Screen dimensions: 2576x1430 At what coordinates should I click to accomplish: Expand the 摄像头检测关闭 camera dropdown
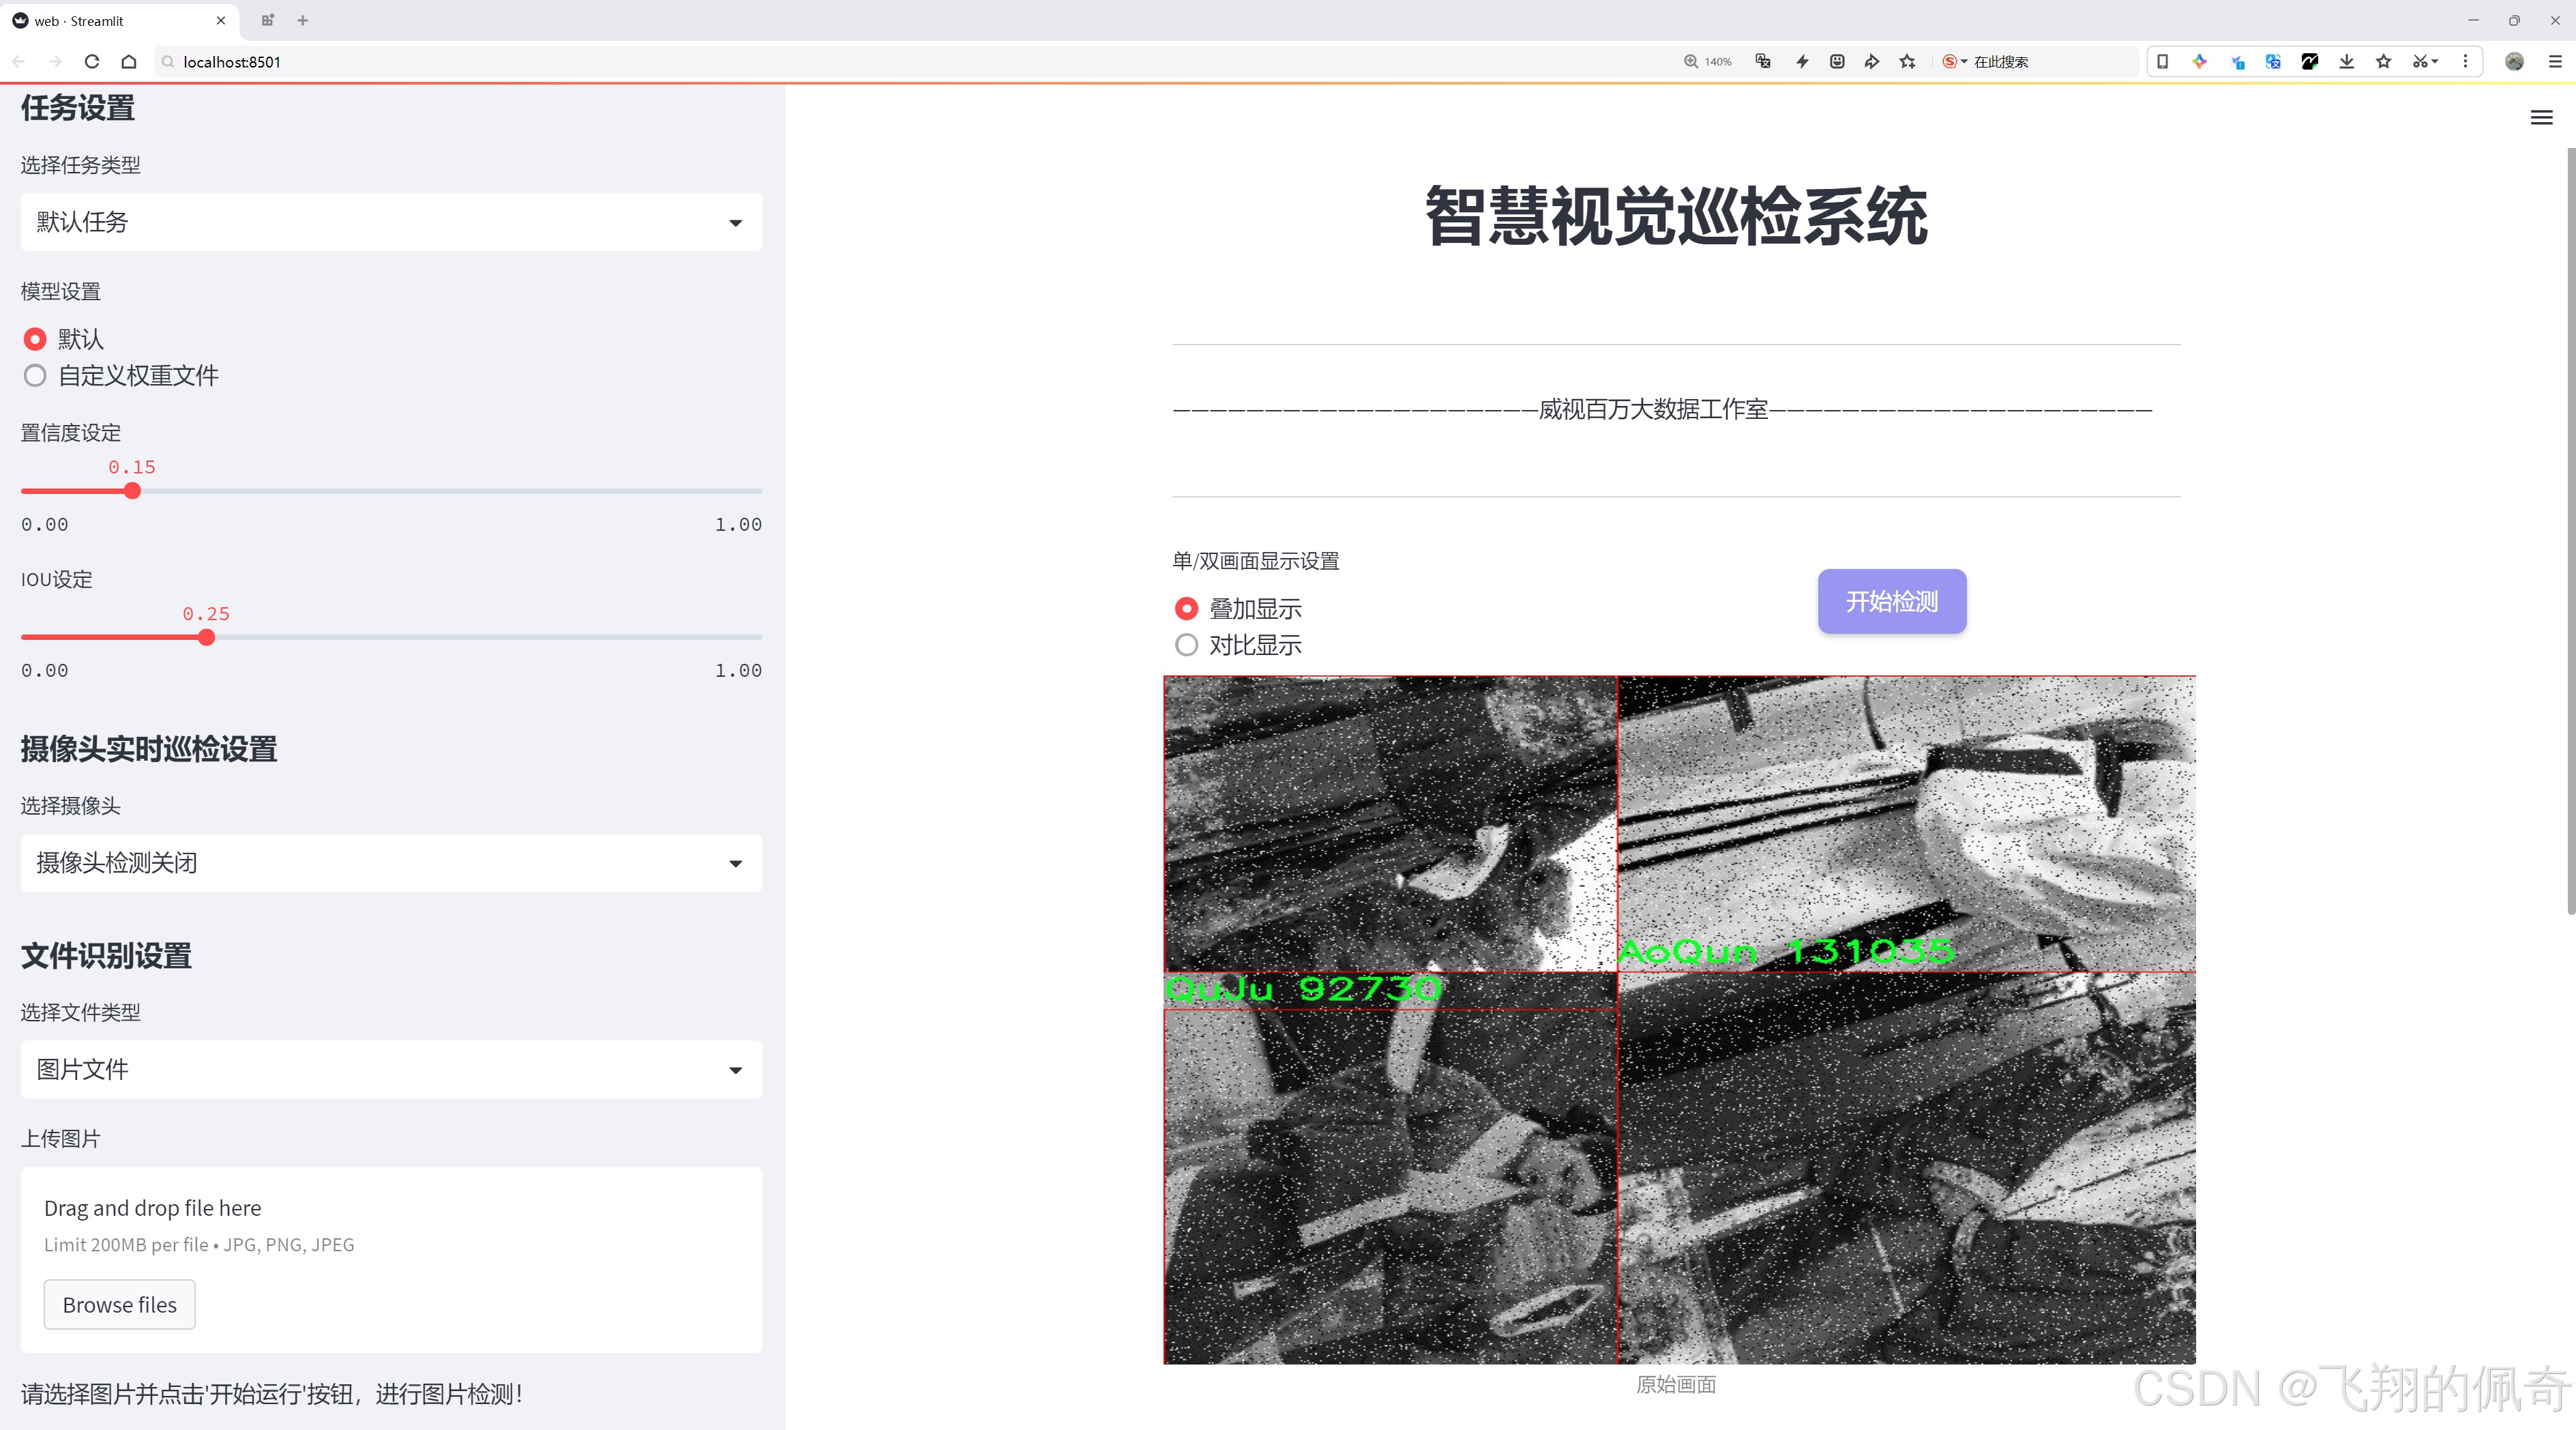(390, 863)
